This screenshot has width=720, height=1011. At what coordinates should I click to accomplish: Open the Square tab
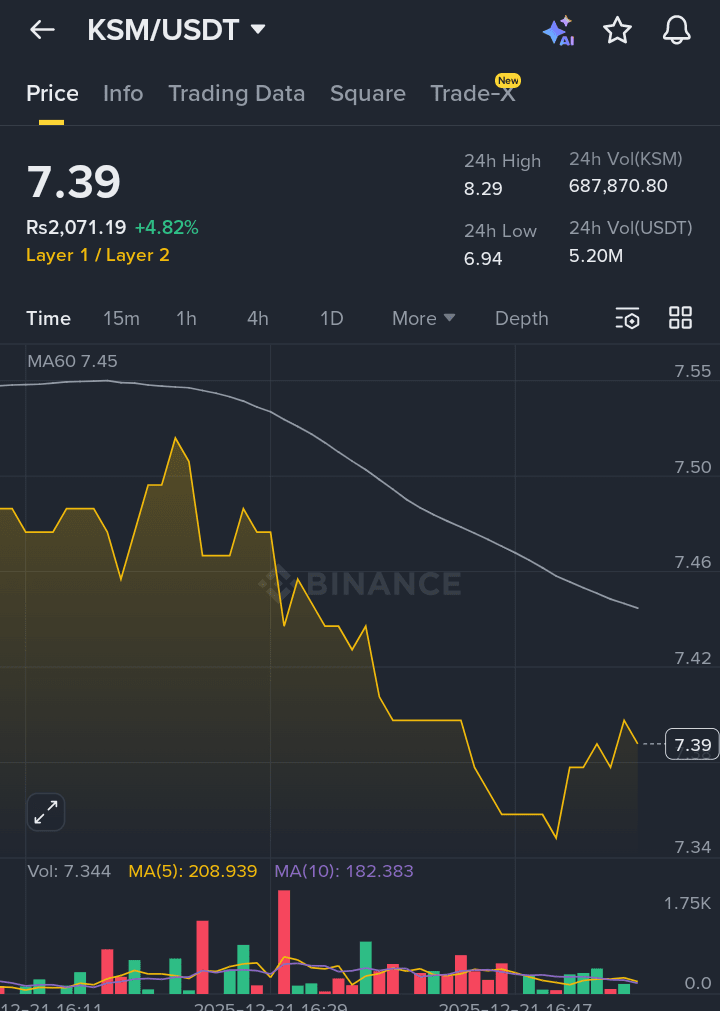[367, 93]
